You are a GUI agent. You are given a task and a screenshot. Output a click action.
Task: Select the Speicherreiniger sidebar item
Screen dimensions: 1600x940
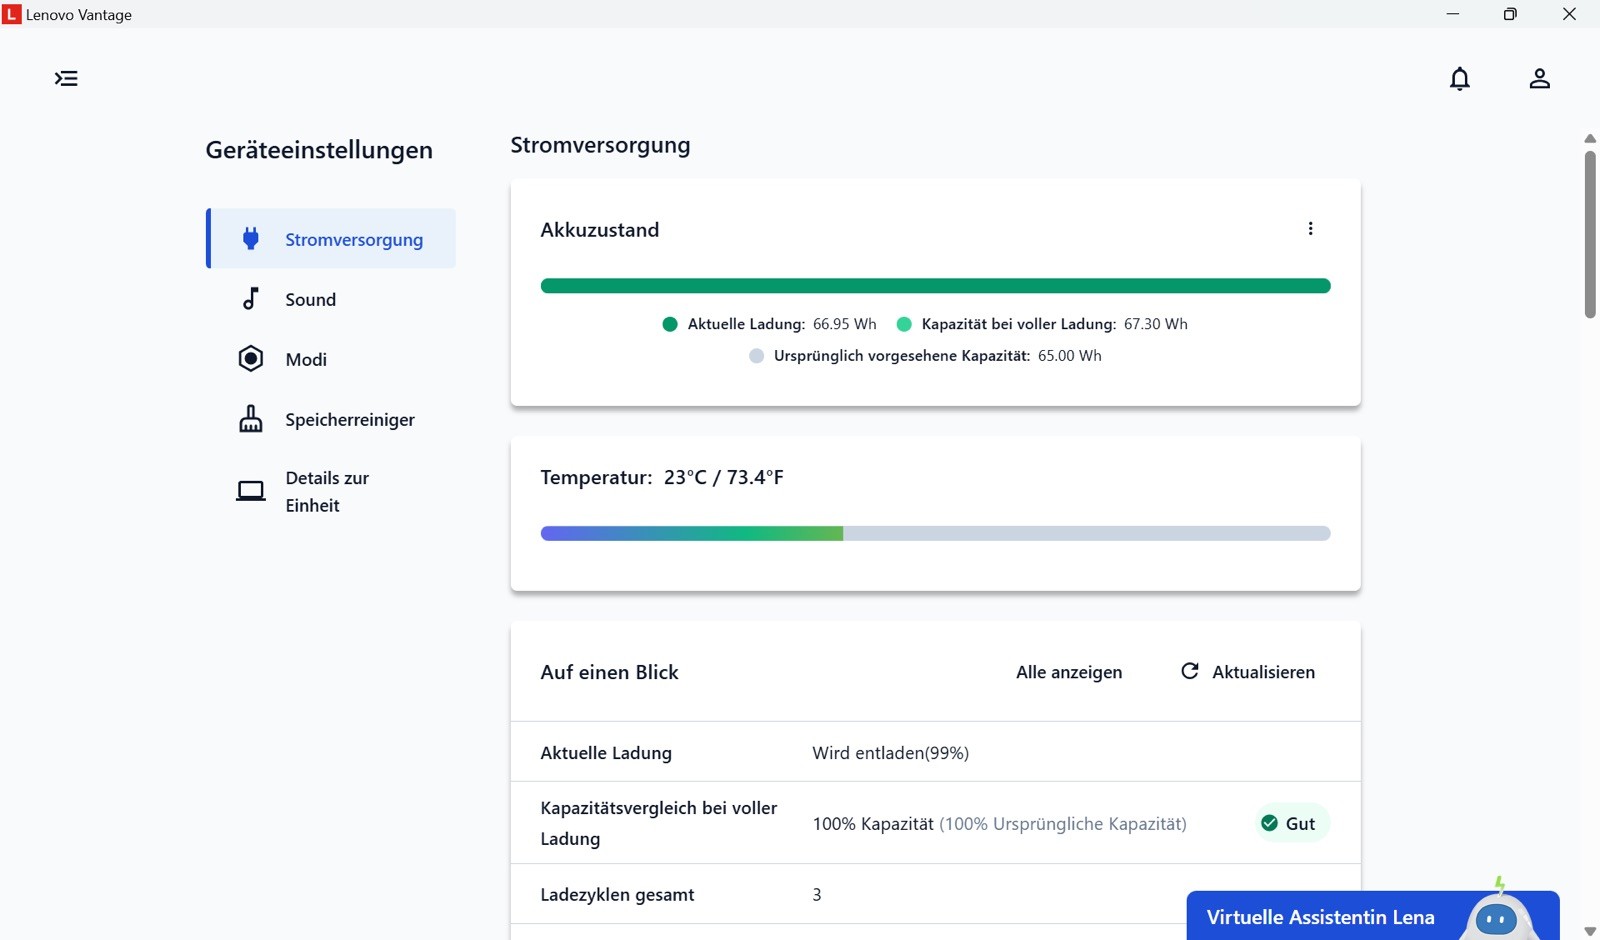coord(331,419)
